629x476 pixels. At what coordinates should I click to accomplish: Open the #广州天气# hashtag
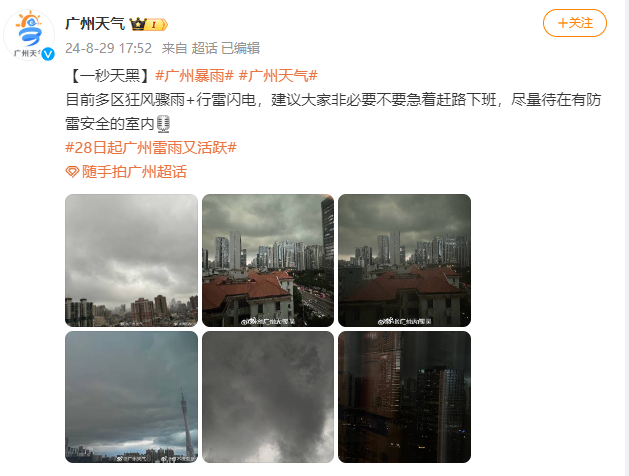point(278,75)
